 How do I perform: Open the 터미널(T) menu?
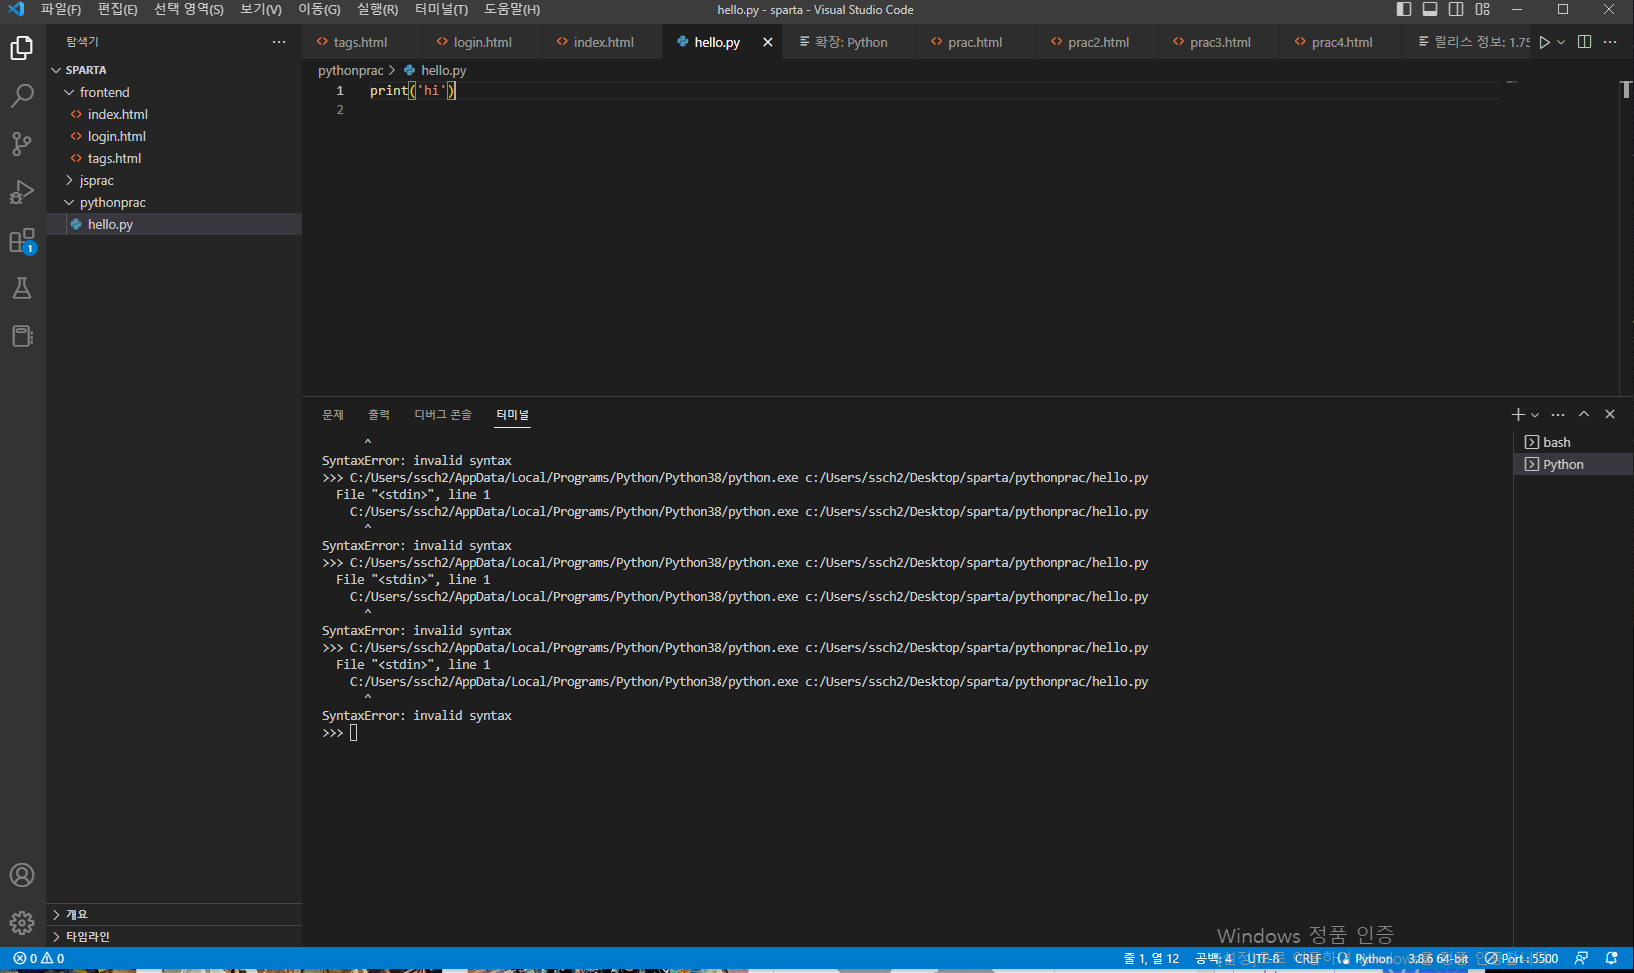(x=441, y=9)
